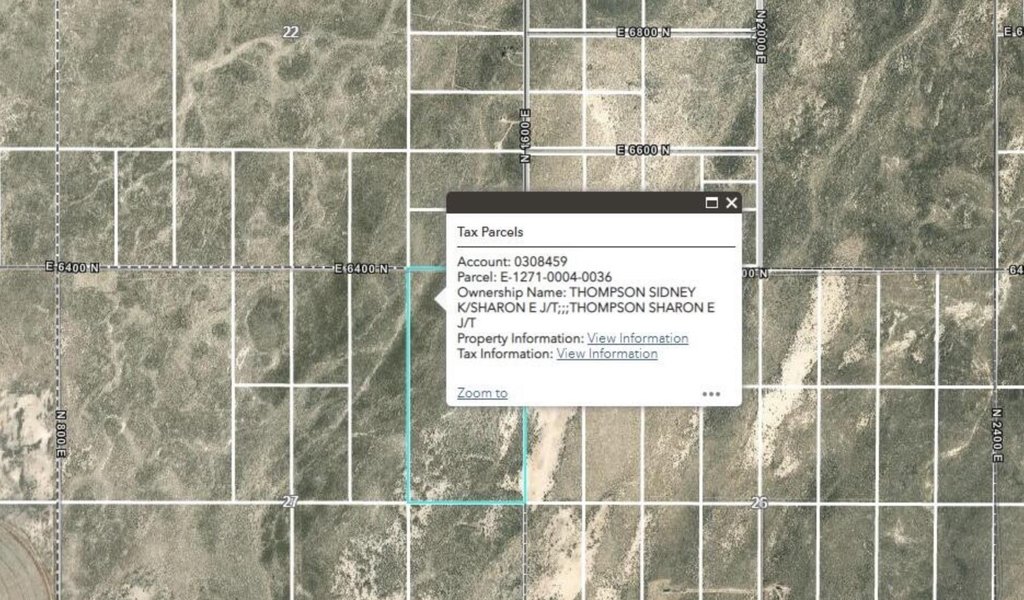Click the parcel number E-1271-0004-0036 text
This screenshot has width=1024, height=600.
(556, 277)
